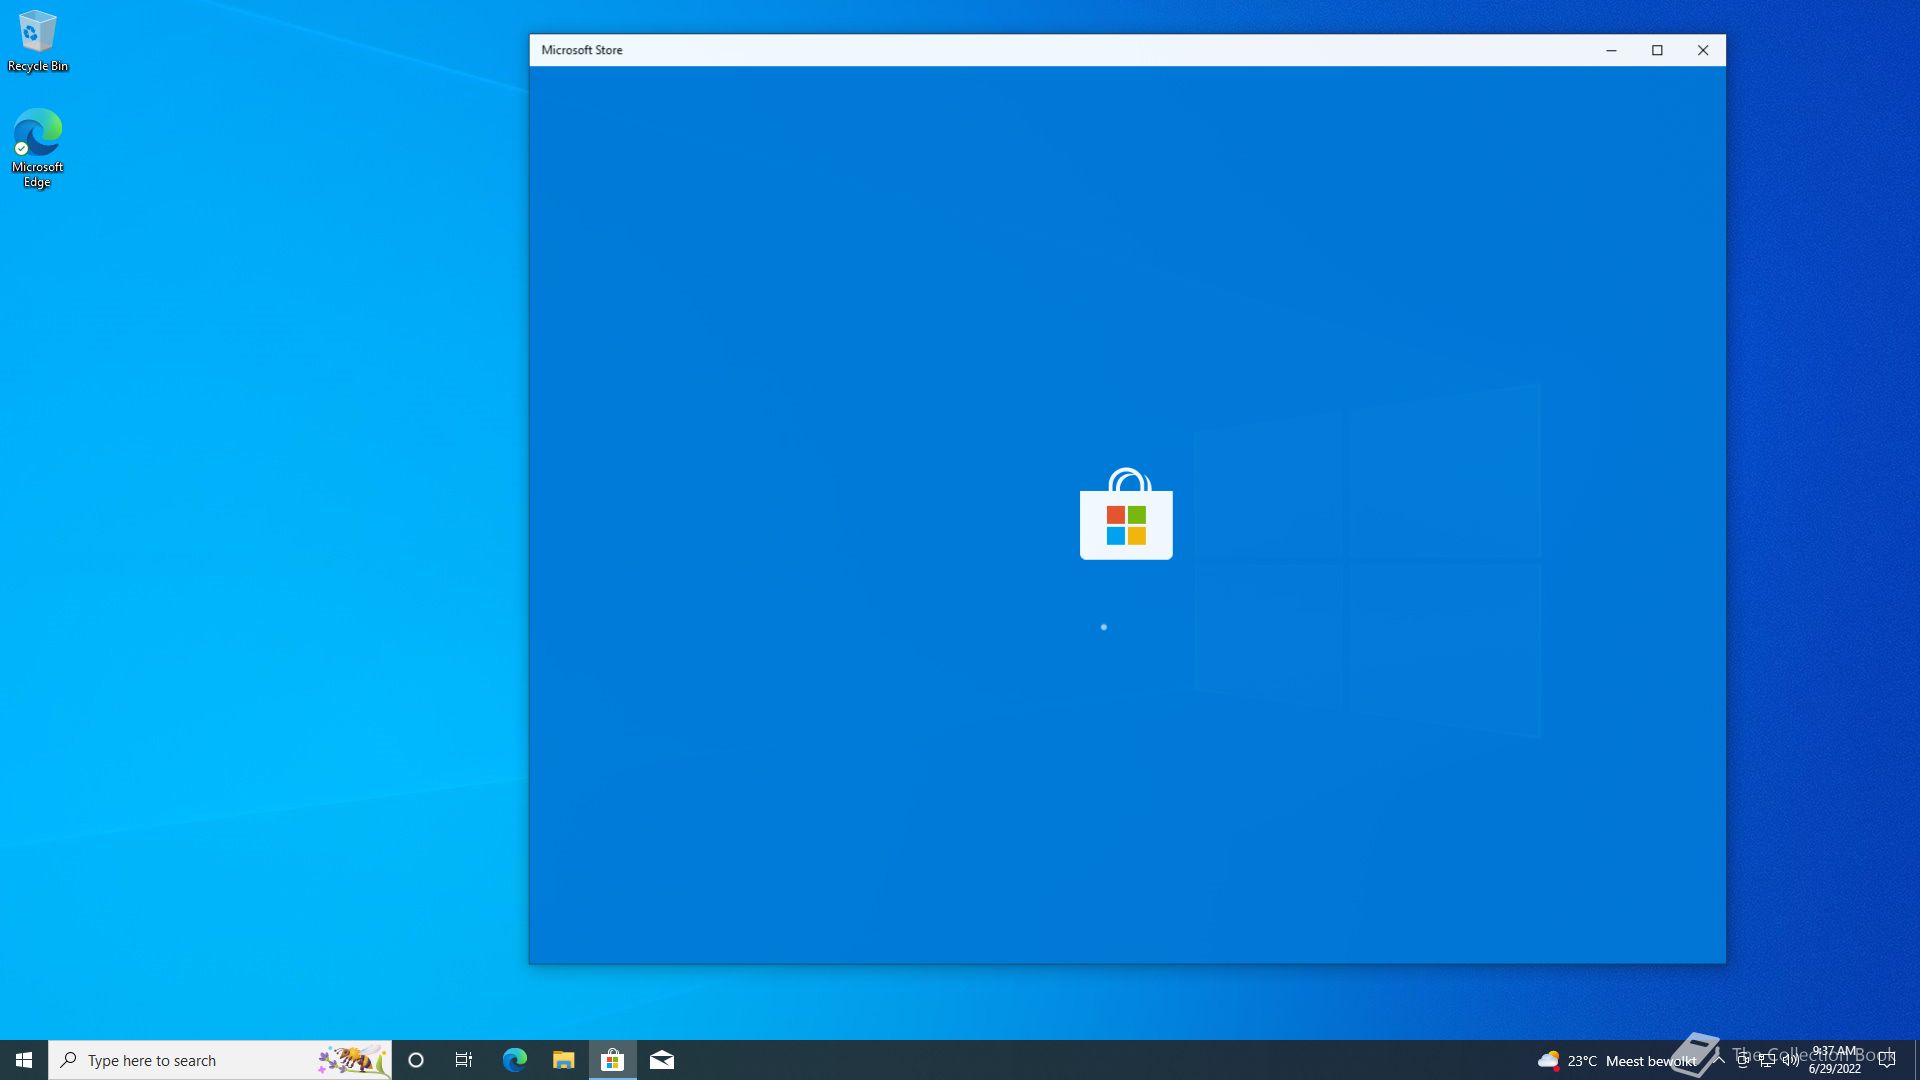Open the Mail app from the taskbar
This screenshot has height=1080, width=1920.
tap(662, 1060)
